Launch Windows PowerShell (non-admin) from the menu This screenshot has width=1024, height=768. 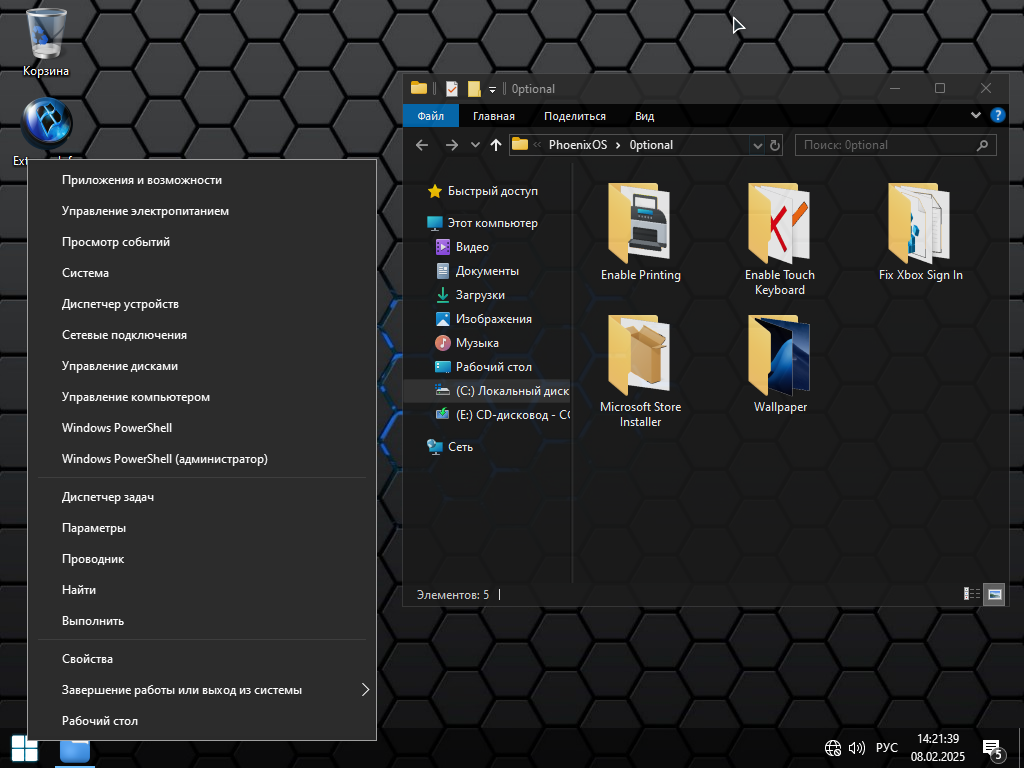(x=202, y=428)
